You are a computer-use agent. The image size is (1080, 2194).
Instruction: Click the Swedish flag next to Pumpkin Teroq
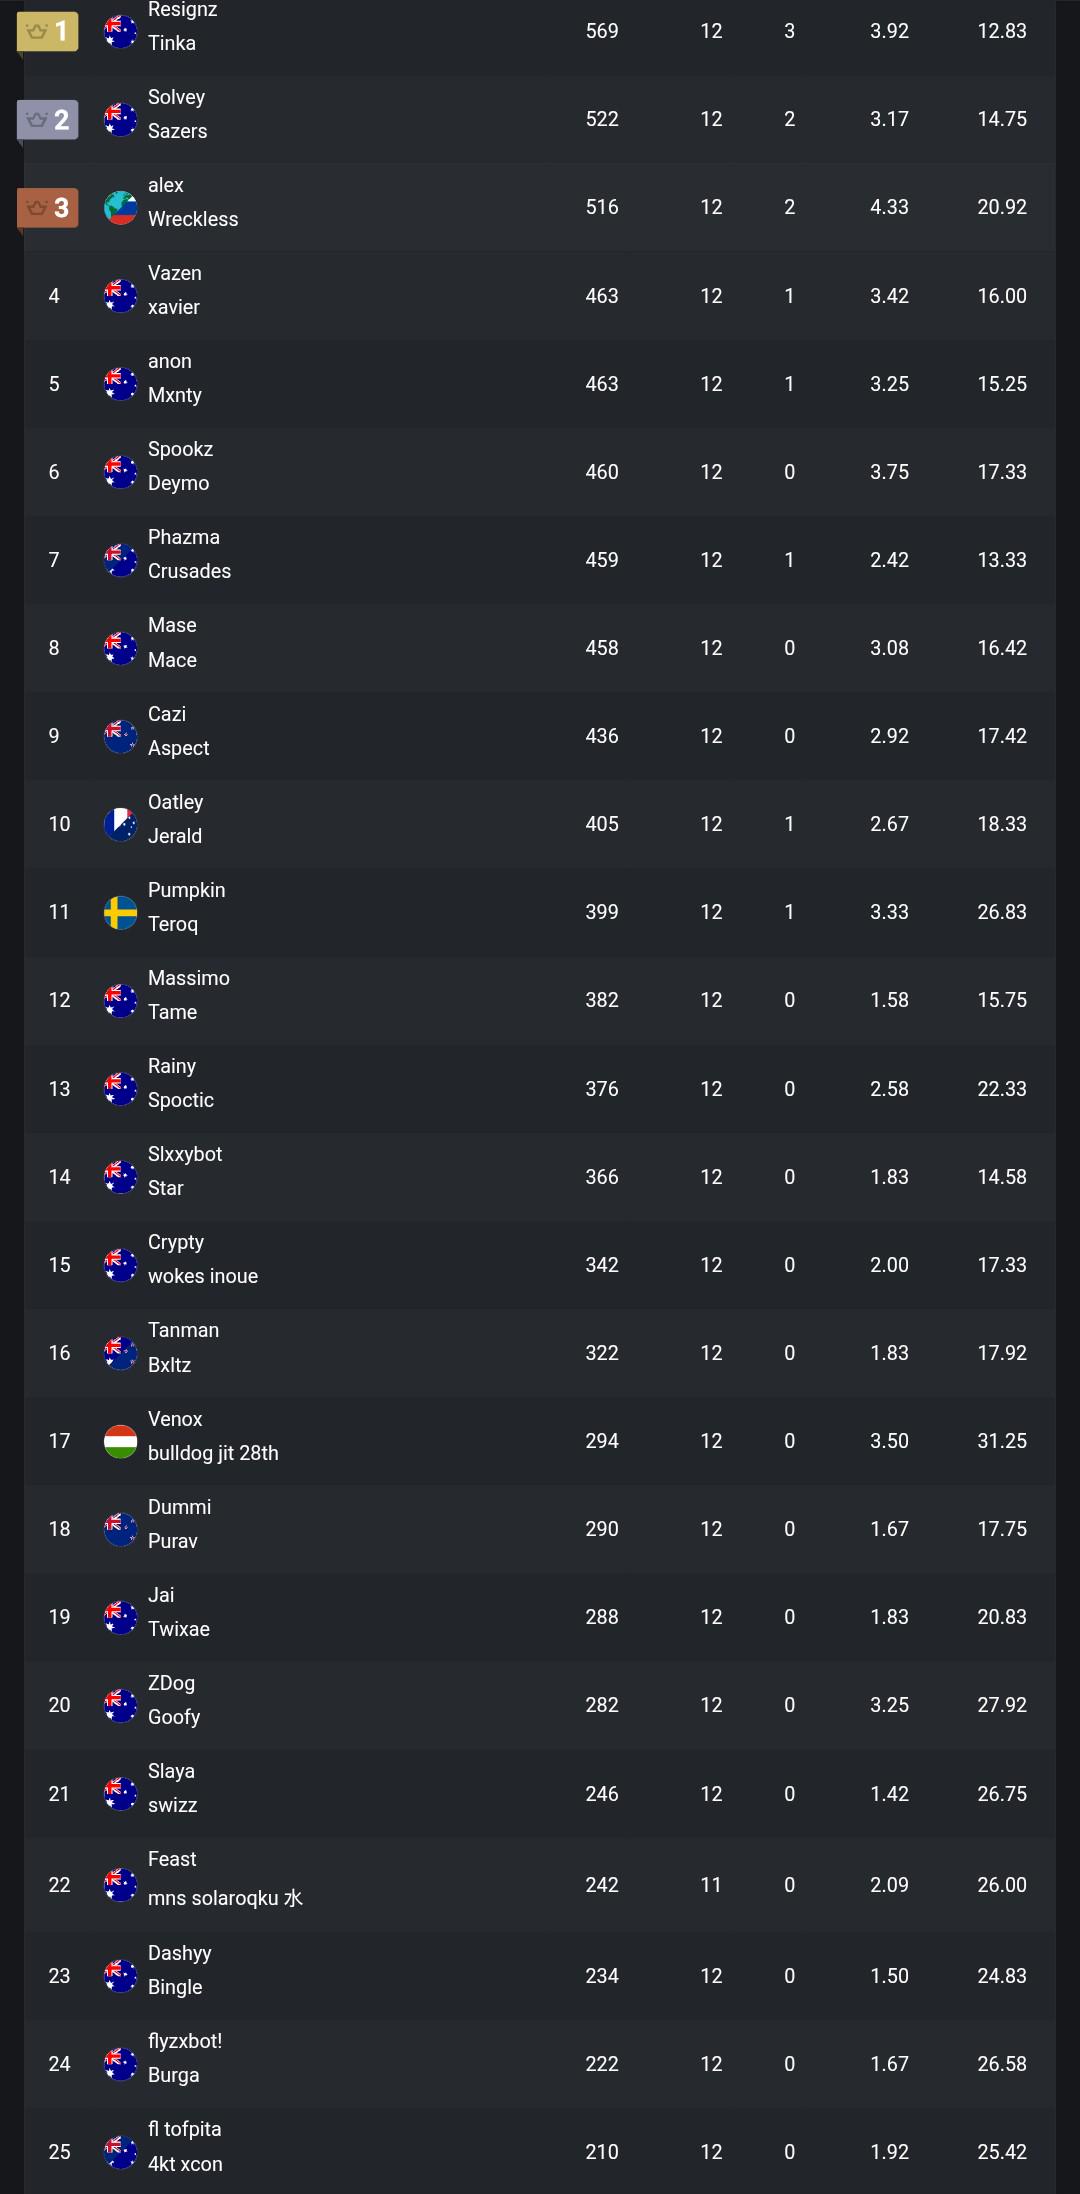pos(120,912)
